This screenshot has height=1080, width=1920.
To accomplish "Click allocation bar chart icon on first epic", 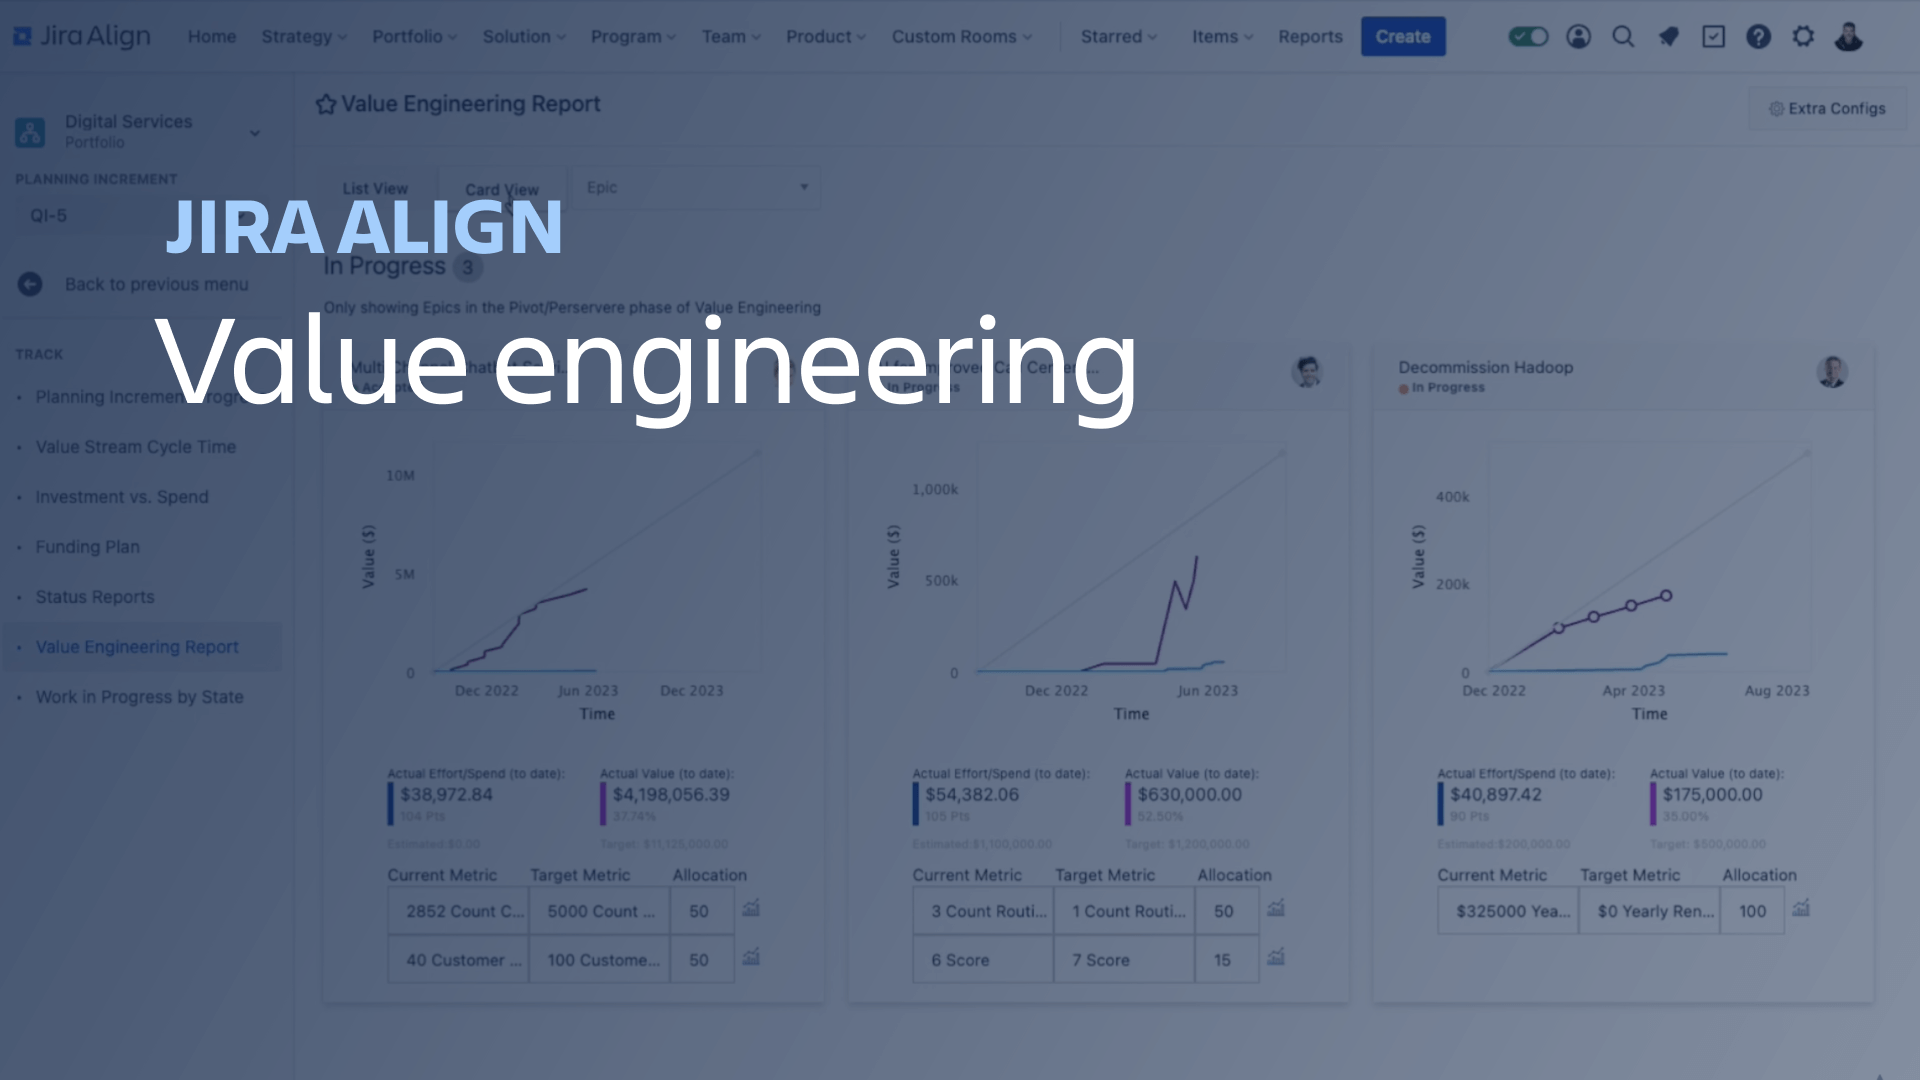I will [752, 909].
